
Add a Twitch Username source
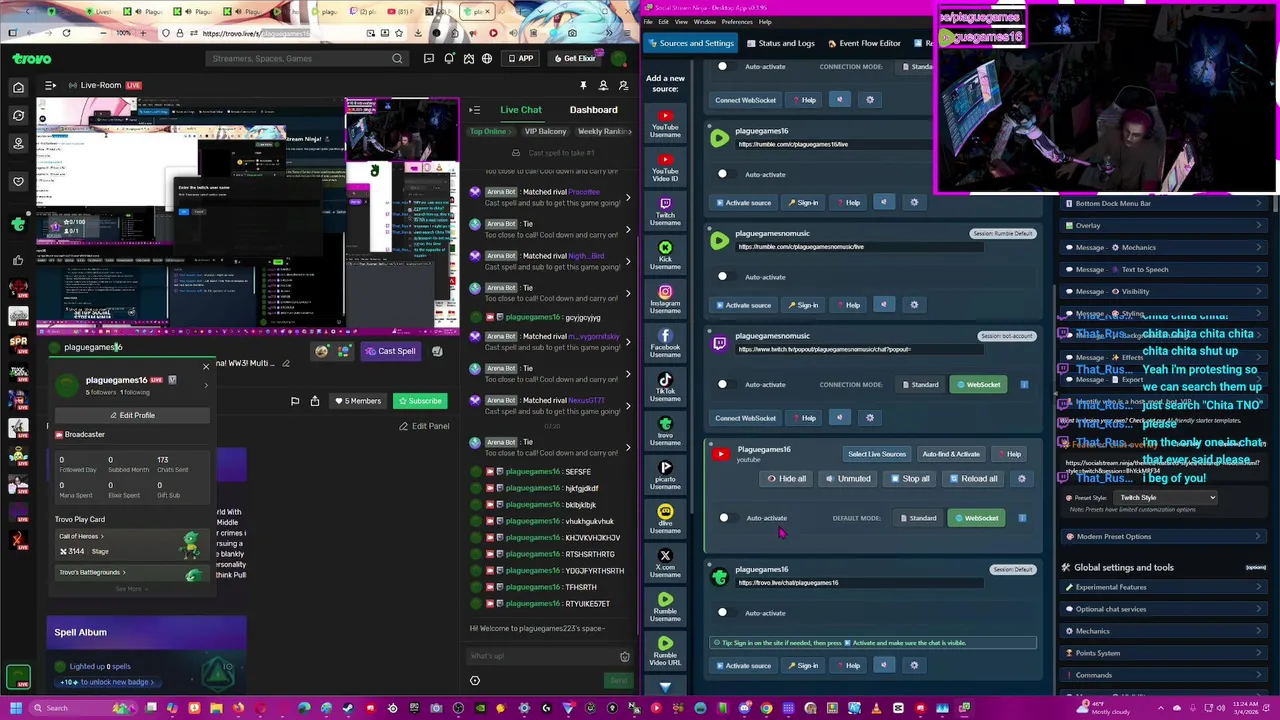tap(665, 210)
